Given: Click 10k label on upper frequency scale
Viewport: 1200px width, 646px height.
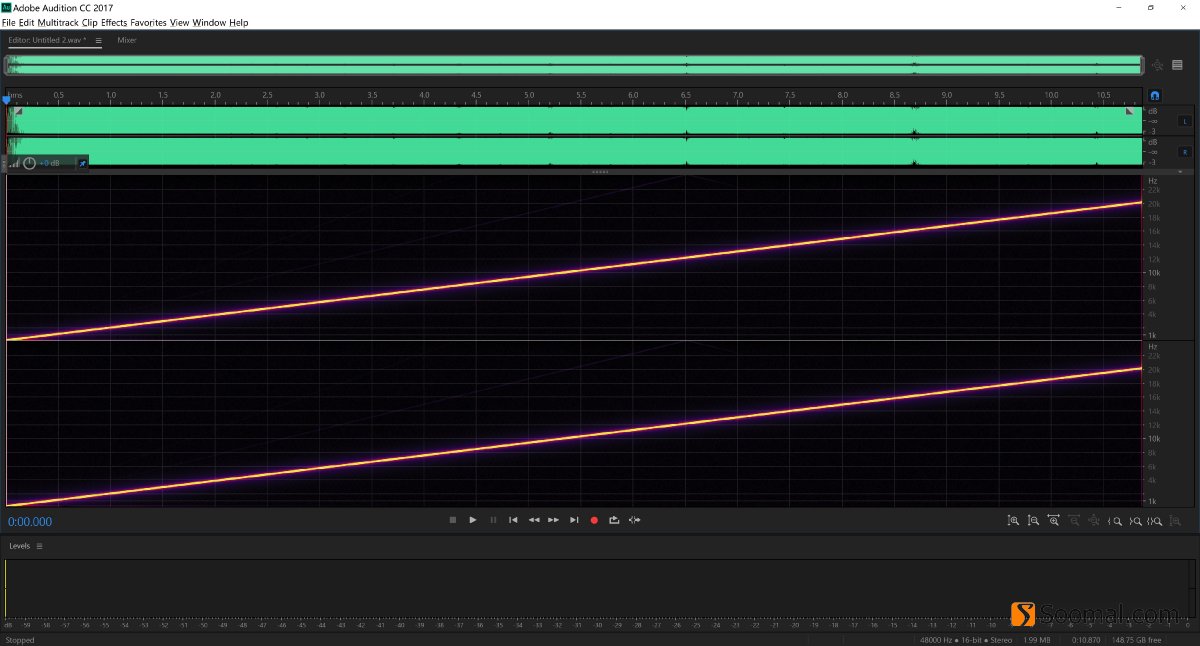Looking at the screenshot, I should 1153,273.
